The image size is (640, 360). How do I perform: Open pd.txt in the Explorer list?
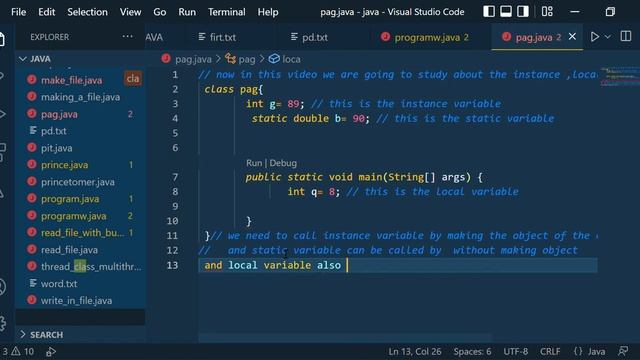click(x=53, y=131)
